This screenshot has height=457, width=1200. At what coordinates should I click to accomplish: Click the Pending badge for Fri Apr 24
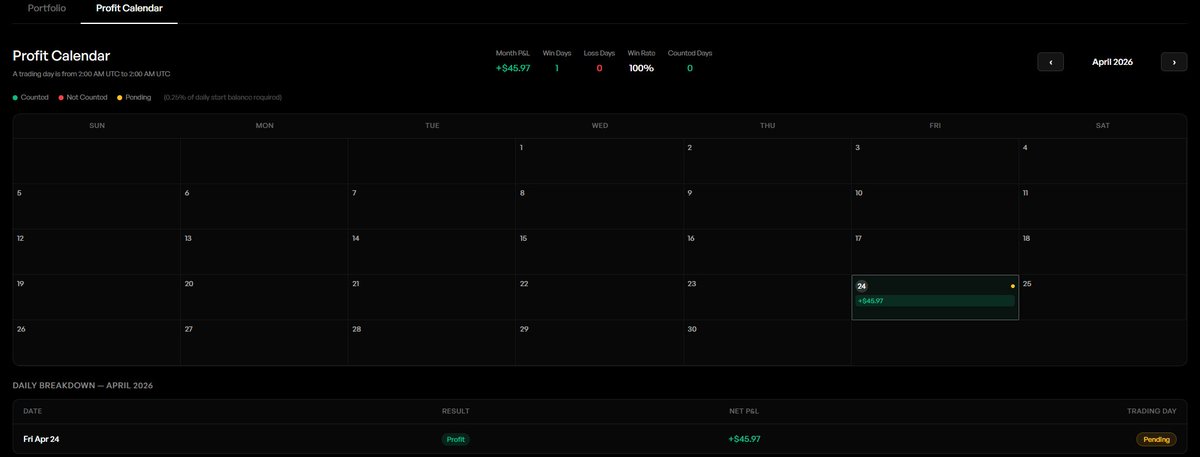[1156, 439]
